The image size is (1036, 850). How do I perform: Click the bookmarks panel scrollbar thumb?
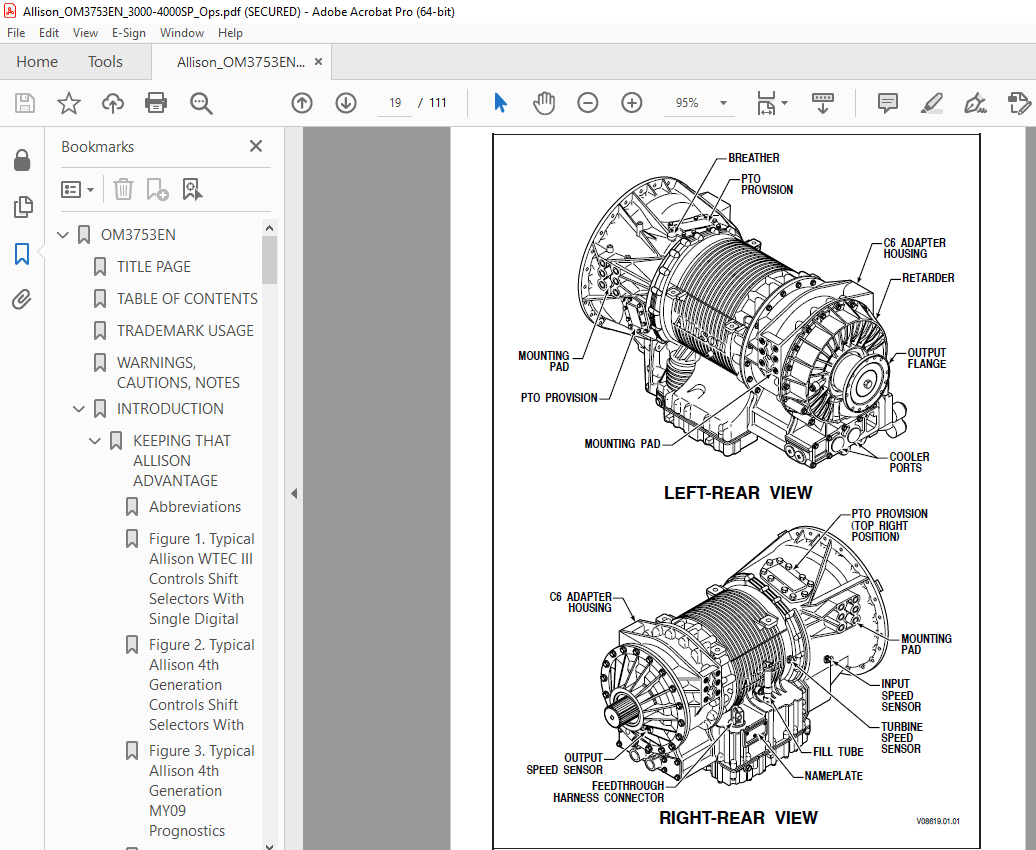[269, 260]
